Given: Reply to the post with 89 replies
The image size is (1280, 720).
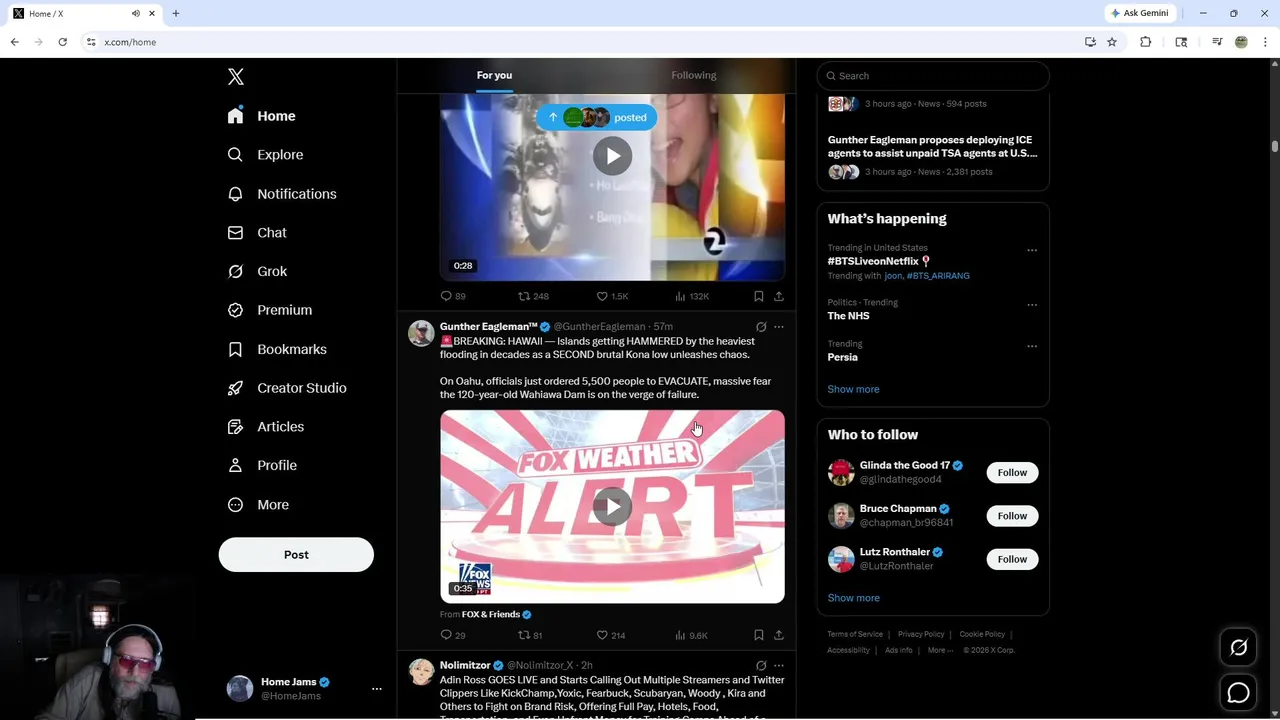Looking at the screenshot, I should [x=453, y=296].
